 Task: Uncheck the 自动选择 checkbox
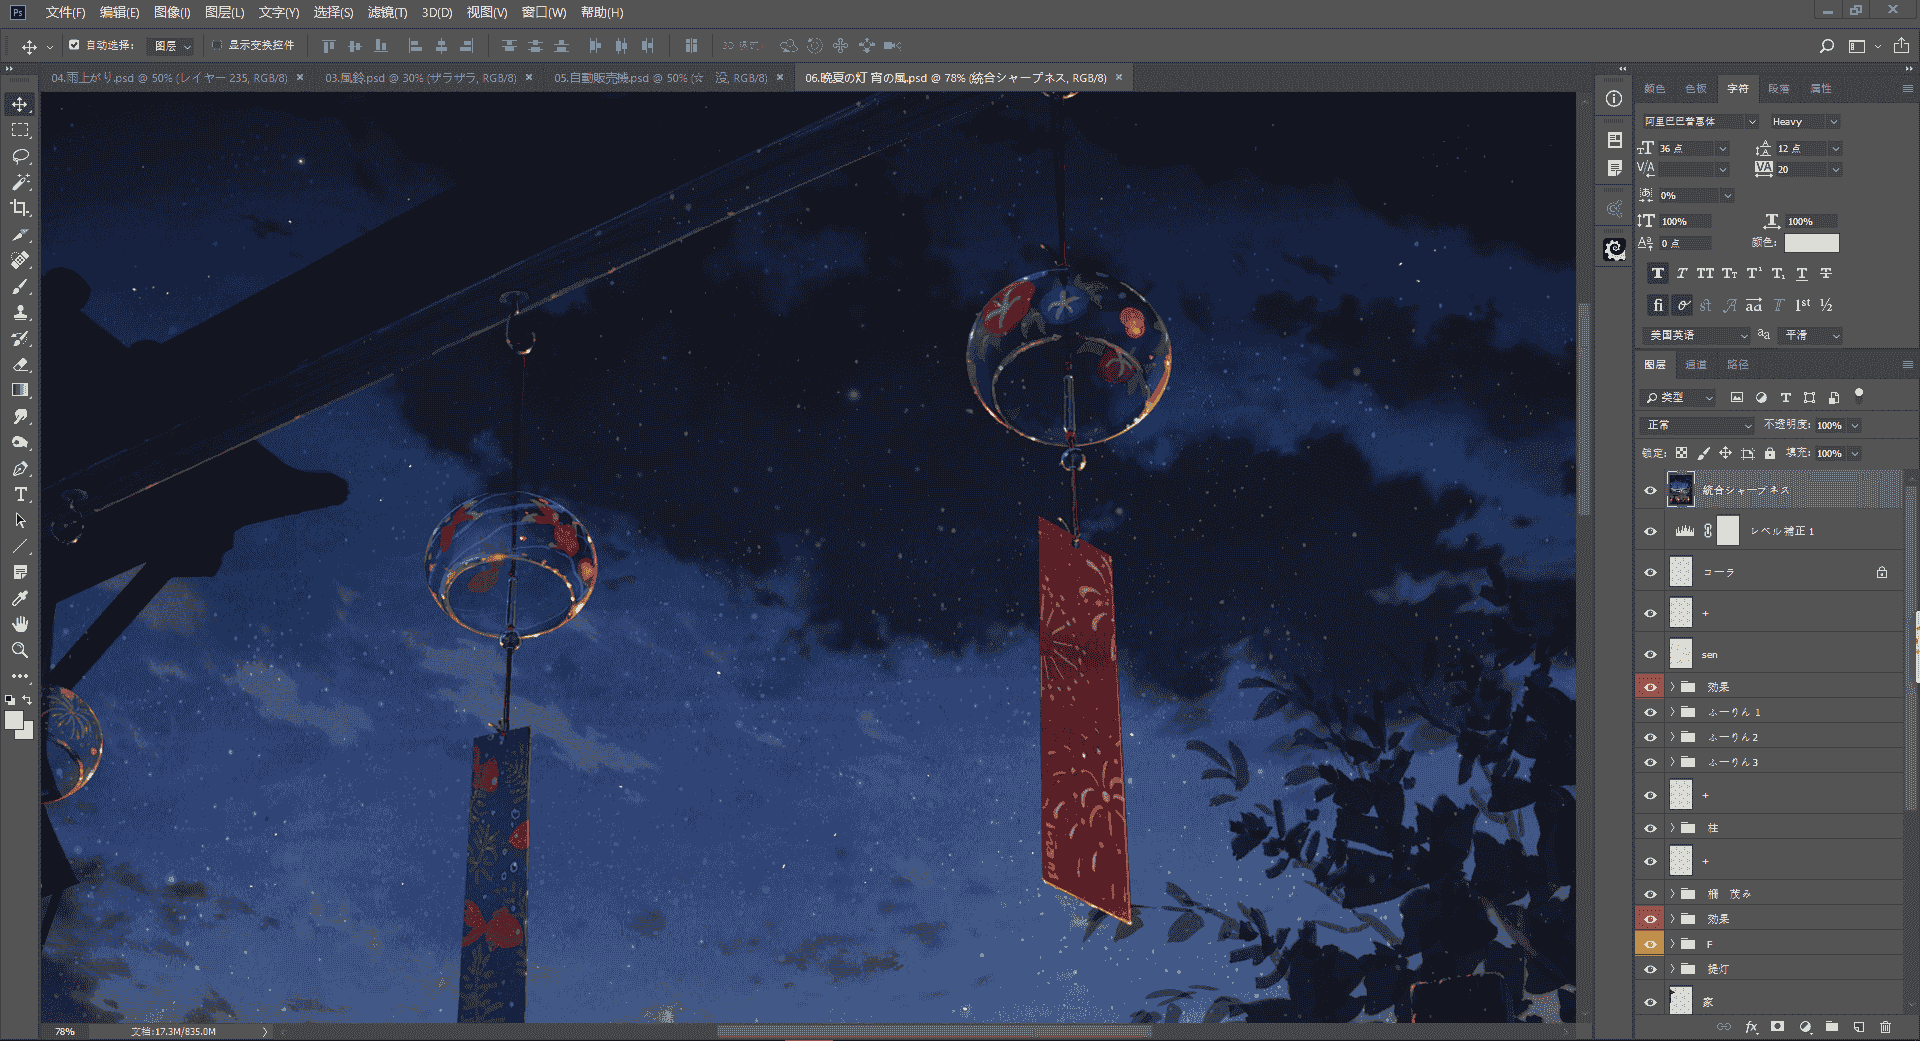tap(74, 45)
